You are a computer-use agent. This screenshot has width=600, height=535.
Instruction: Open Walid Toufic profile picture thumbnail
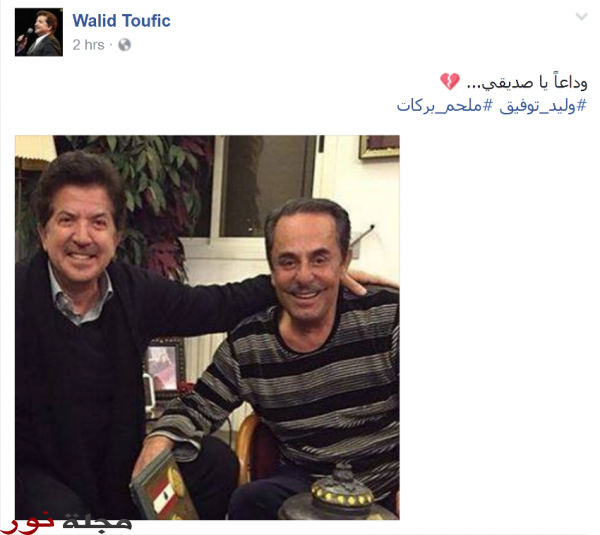39,32
